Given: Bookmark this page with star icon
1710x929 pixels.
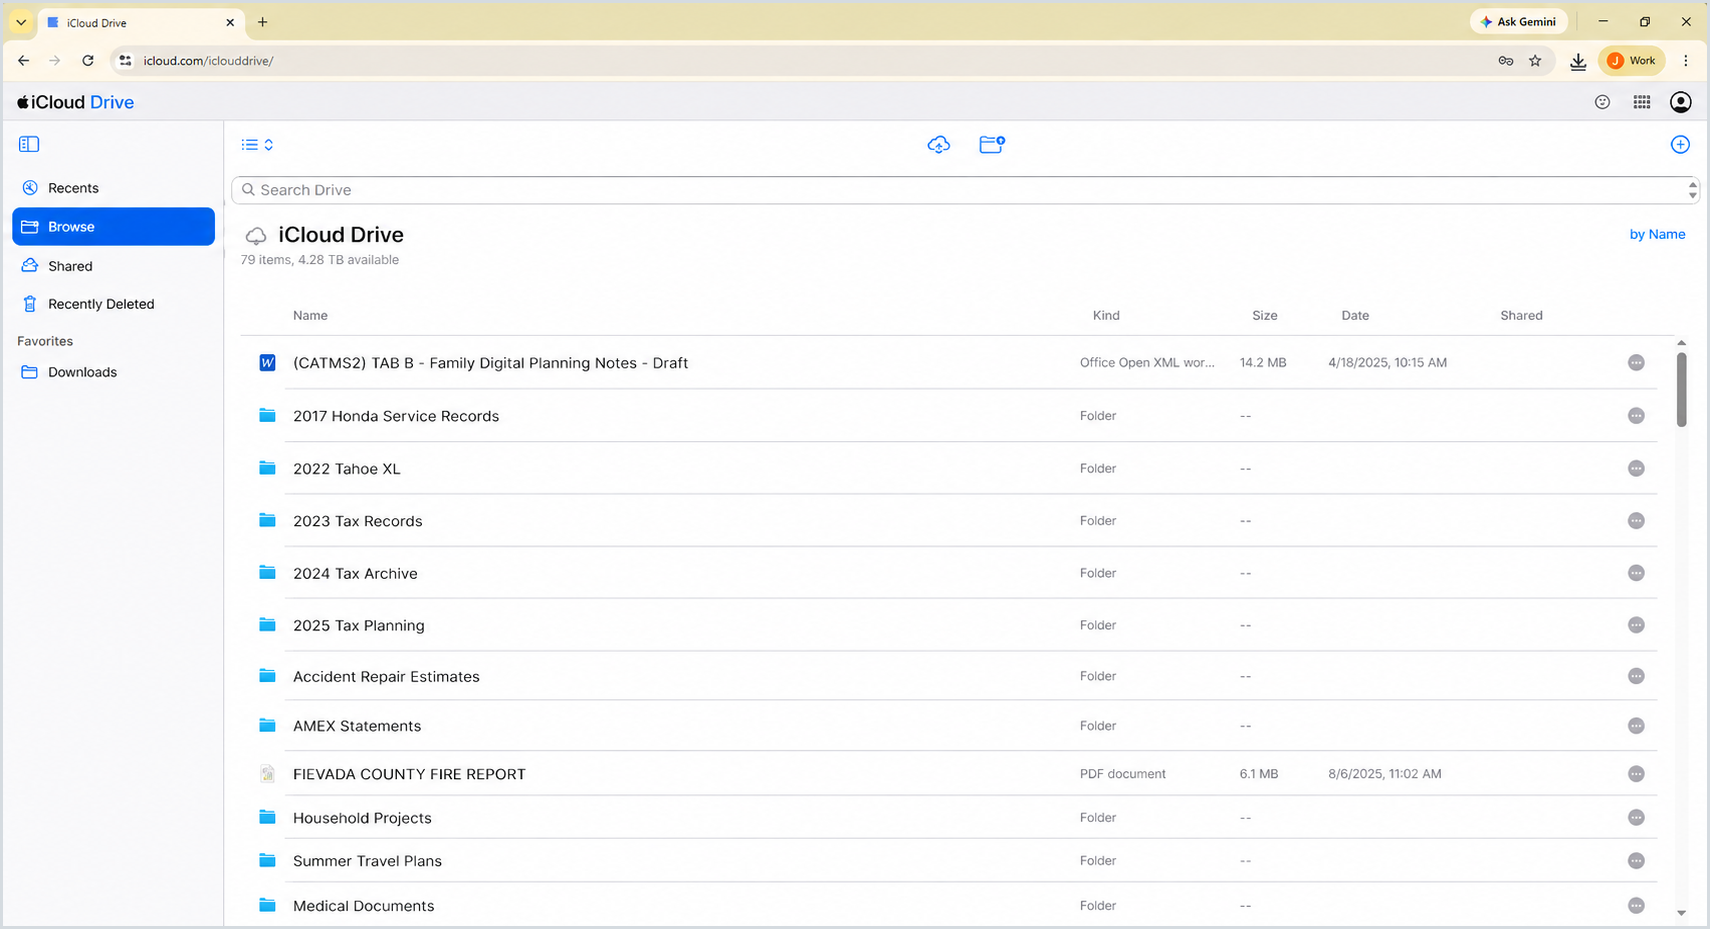Looking at the screenshot, I should pos(1535,61).
